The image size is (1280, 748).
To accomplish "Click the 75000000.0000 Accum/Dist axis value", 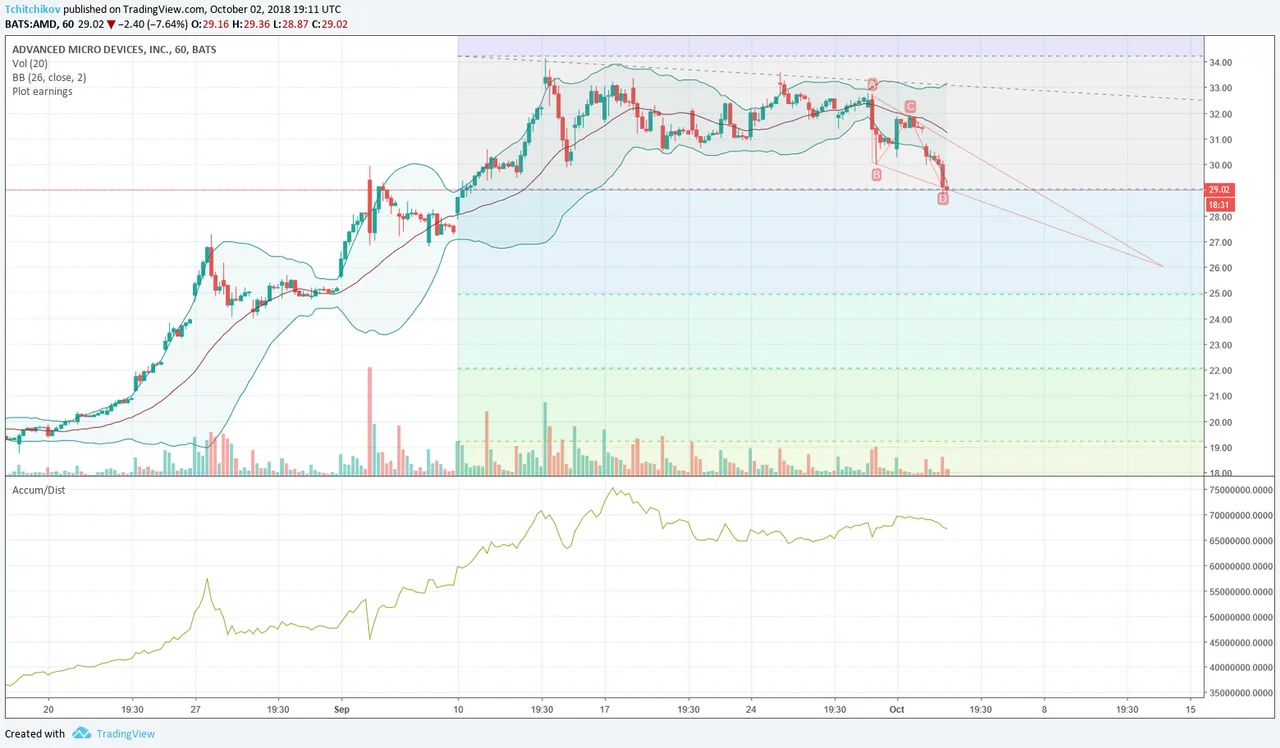I will 1241,491.
